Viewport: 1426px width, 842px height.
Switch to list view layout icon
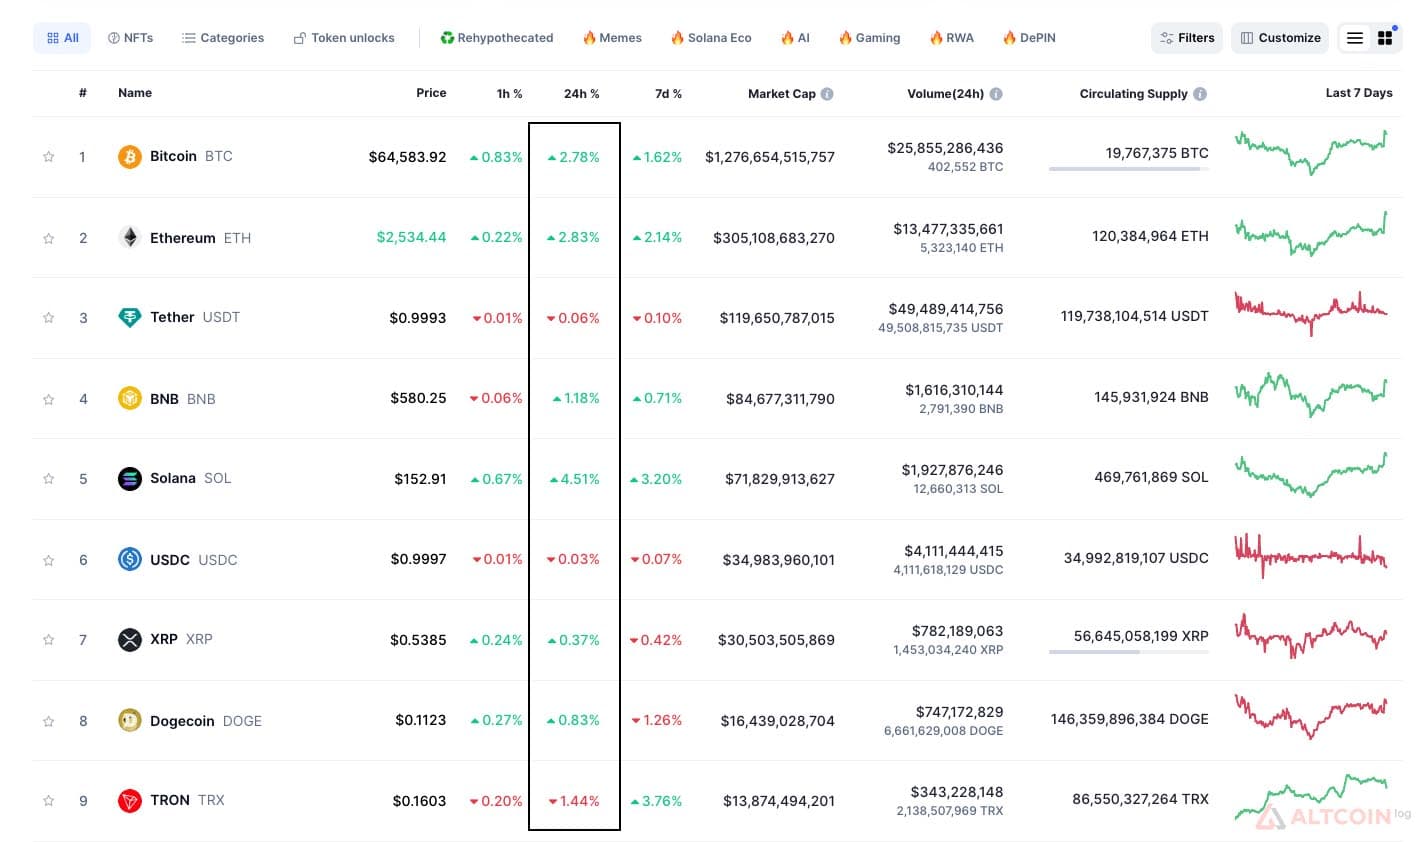[x=1355, y=38]
